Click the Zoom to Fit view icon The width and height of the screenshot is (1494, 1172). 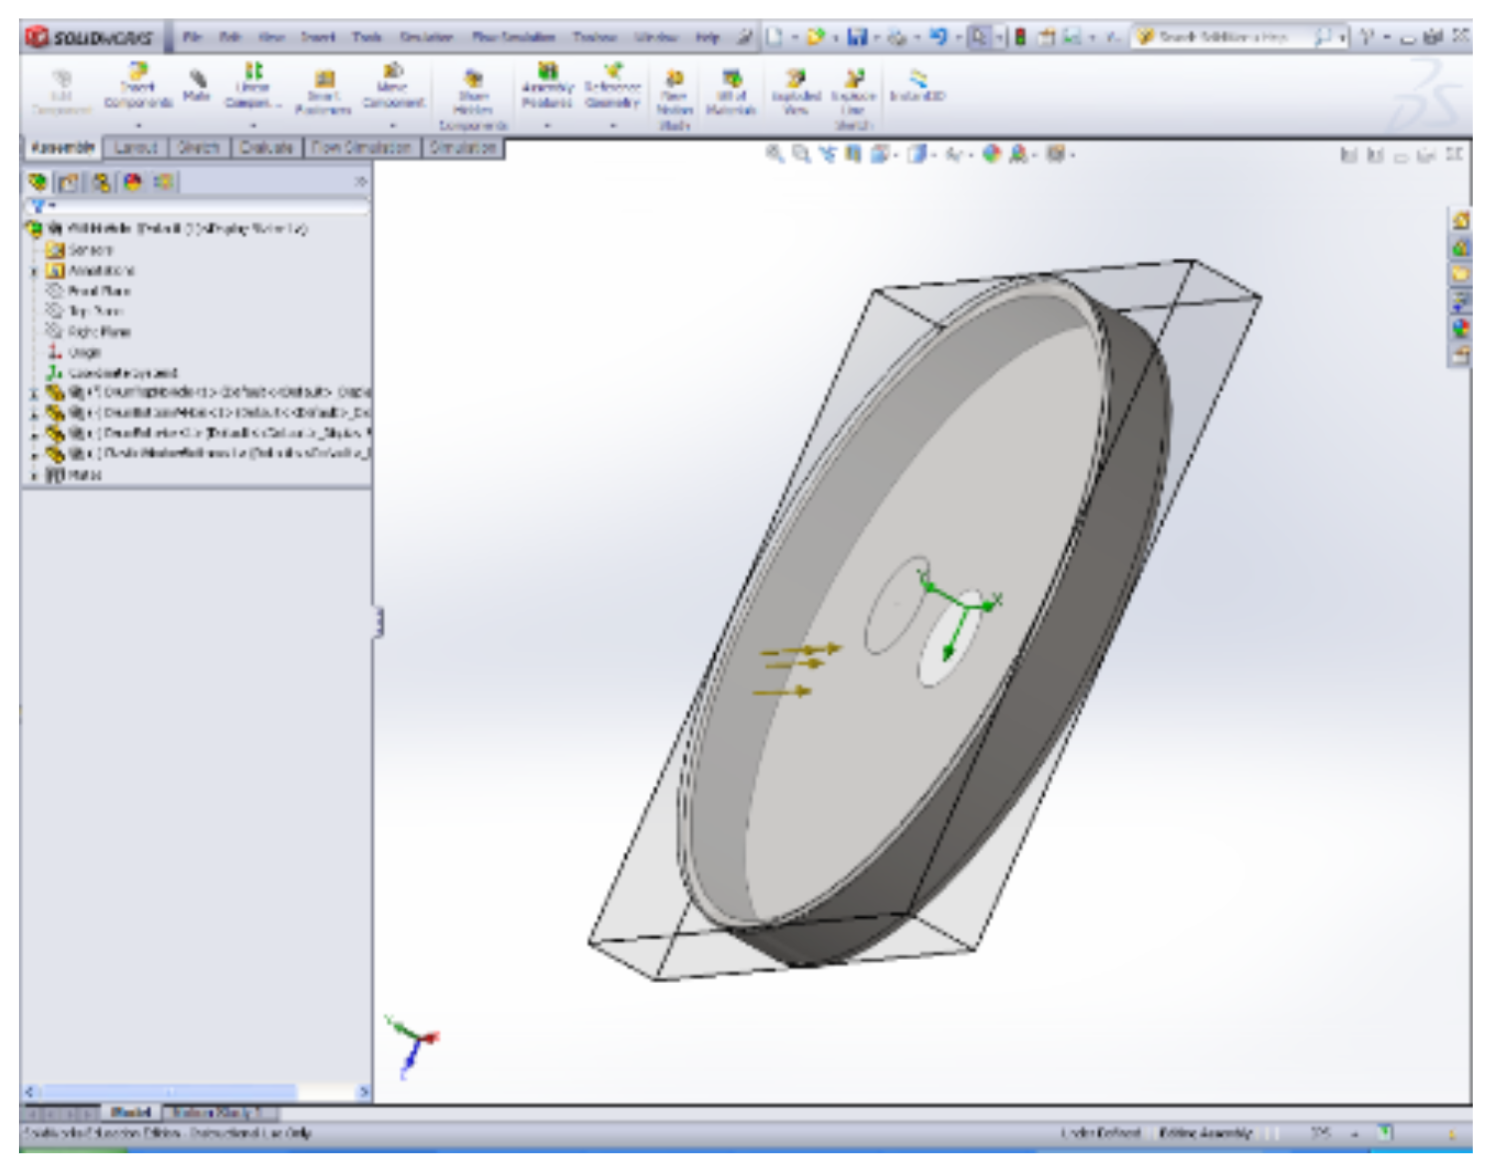774,154
